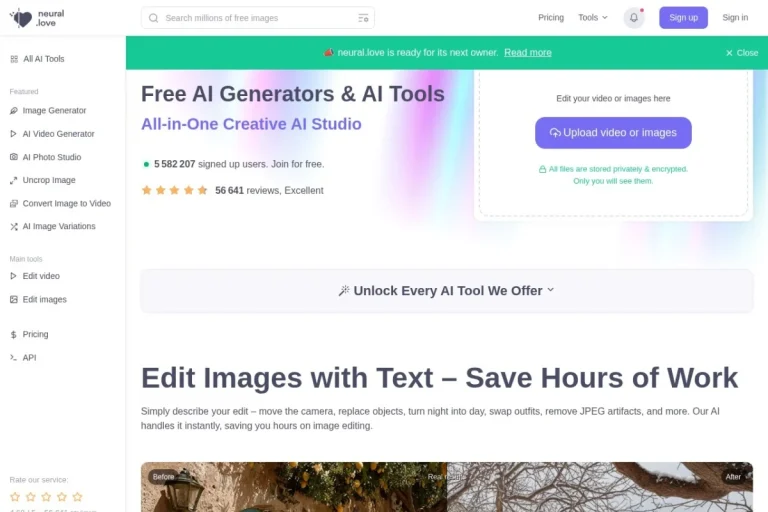768x512 pixels.
Task: Click the API terminal icon
Action: (x=14, y=358)
